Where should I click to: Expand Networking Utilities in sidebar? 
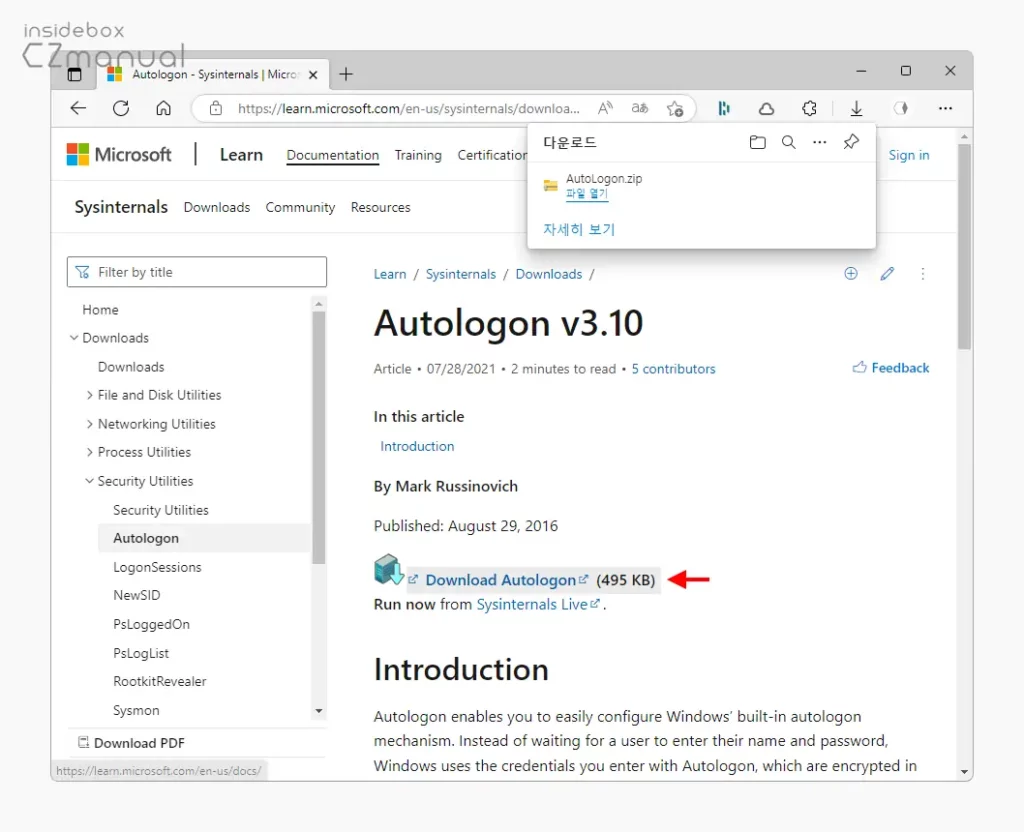[90, 424]
